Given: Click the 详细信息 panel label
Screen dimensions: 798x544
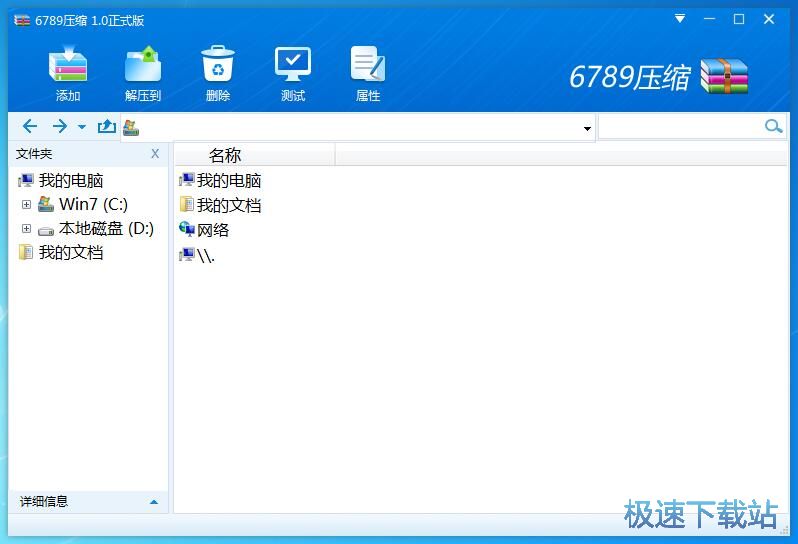Looking at the screenshot, I should [x=44, y=502].
